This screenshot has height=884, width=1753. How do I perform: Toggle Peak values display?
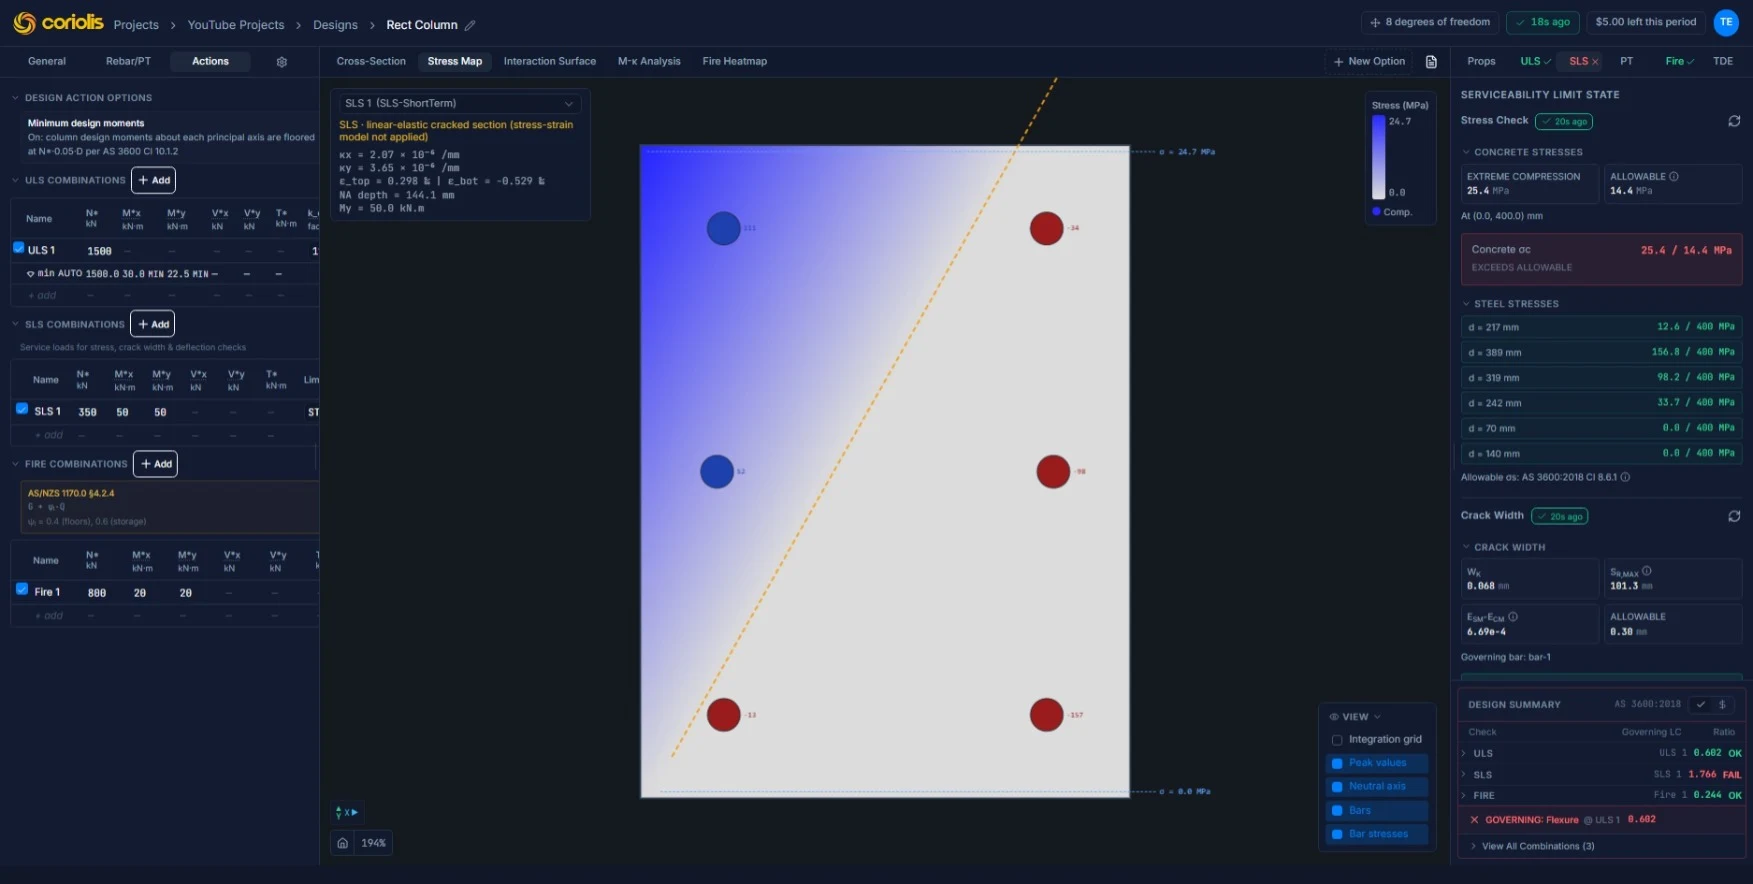coord(1377,763)
